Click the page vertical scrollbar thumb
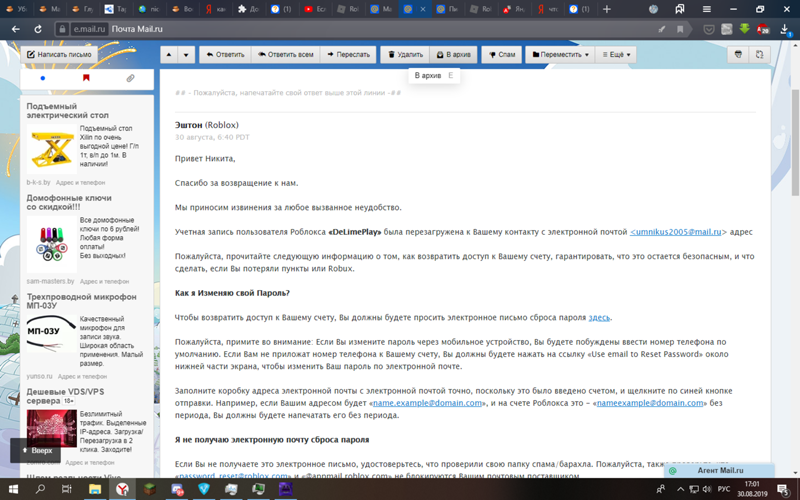This screenshot has width=800, height=500. 795,141
